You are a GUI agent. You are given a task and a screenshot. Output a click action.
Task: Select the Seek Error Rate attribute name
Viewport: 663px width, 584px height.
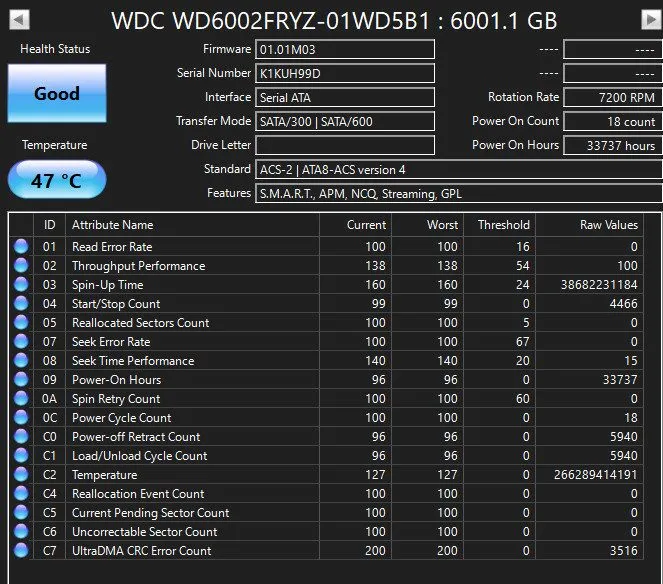(111, 342)
